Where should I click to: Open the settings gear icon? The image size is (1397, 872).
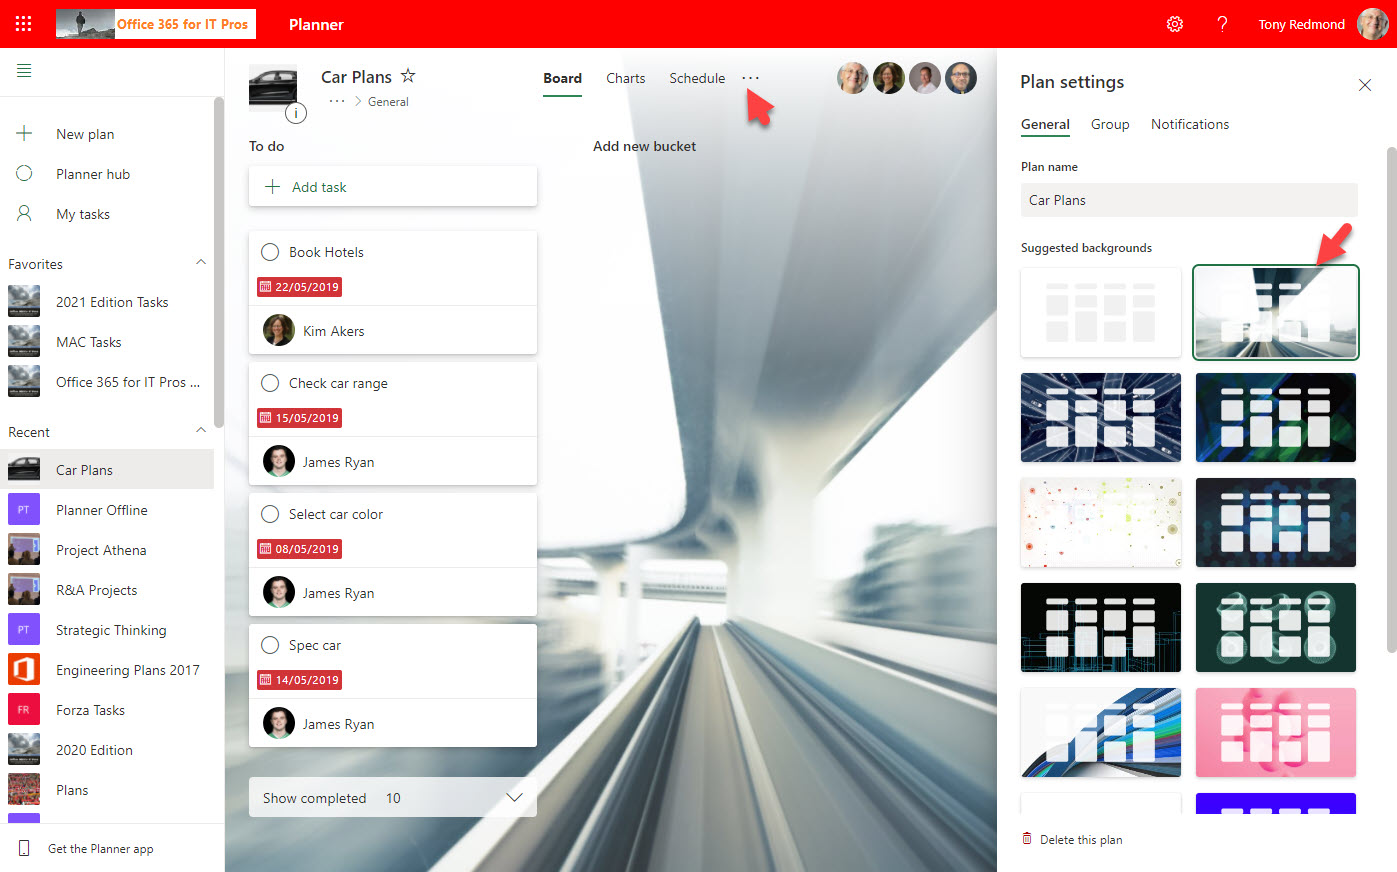pyautogui.click(x=1175, y=24)
